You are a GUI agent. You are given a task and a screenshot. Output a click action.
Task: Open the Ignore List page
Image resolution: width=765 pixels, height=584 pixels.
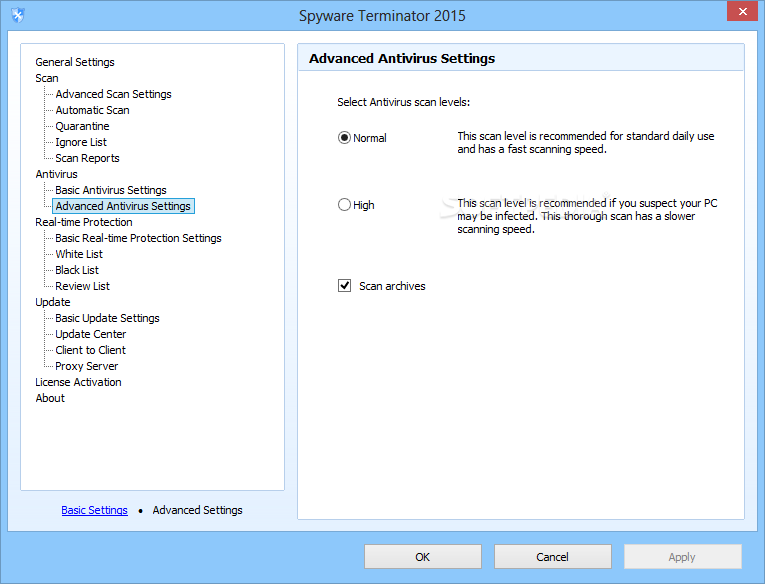[81, 142]
